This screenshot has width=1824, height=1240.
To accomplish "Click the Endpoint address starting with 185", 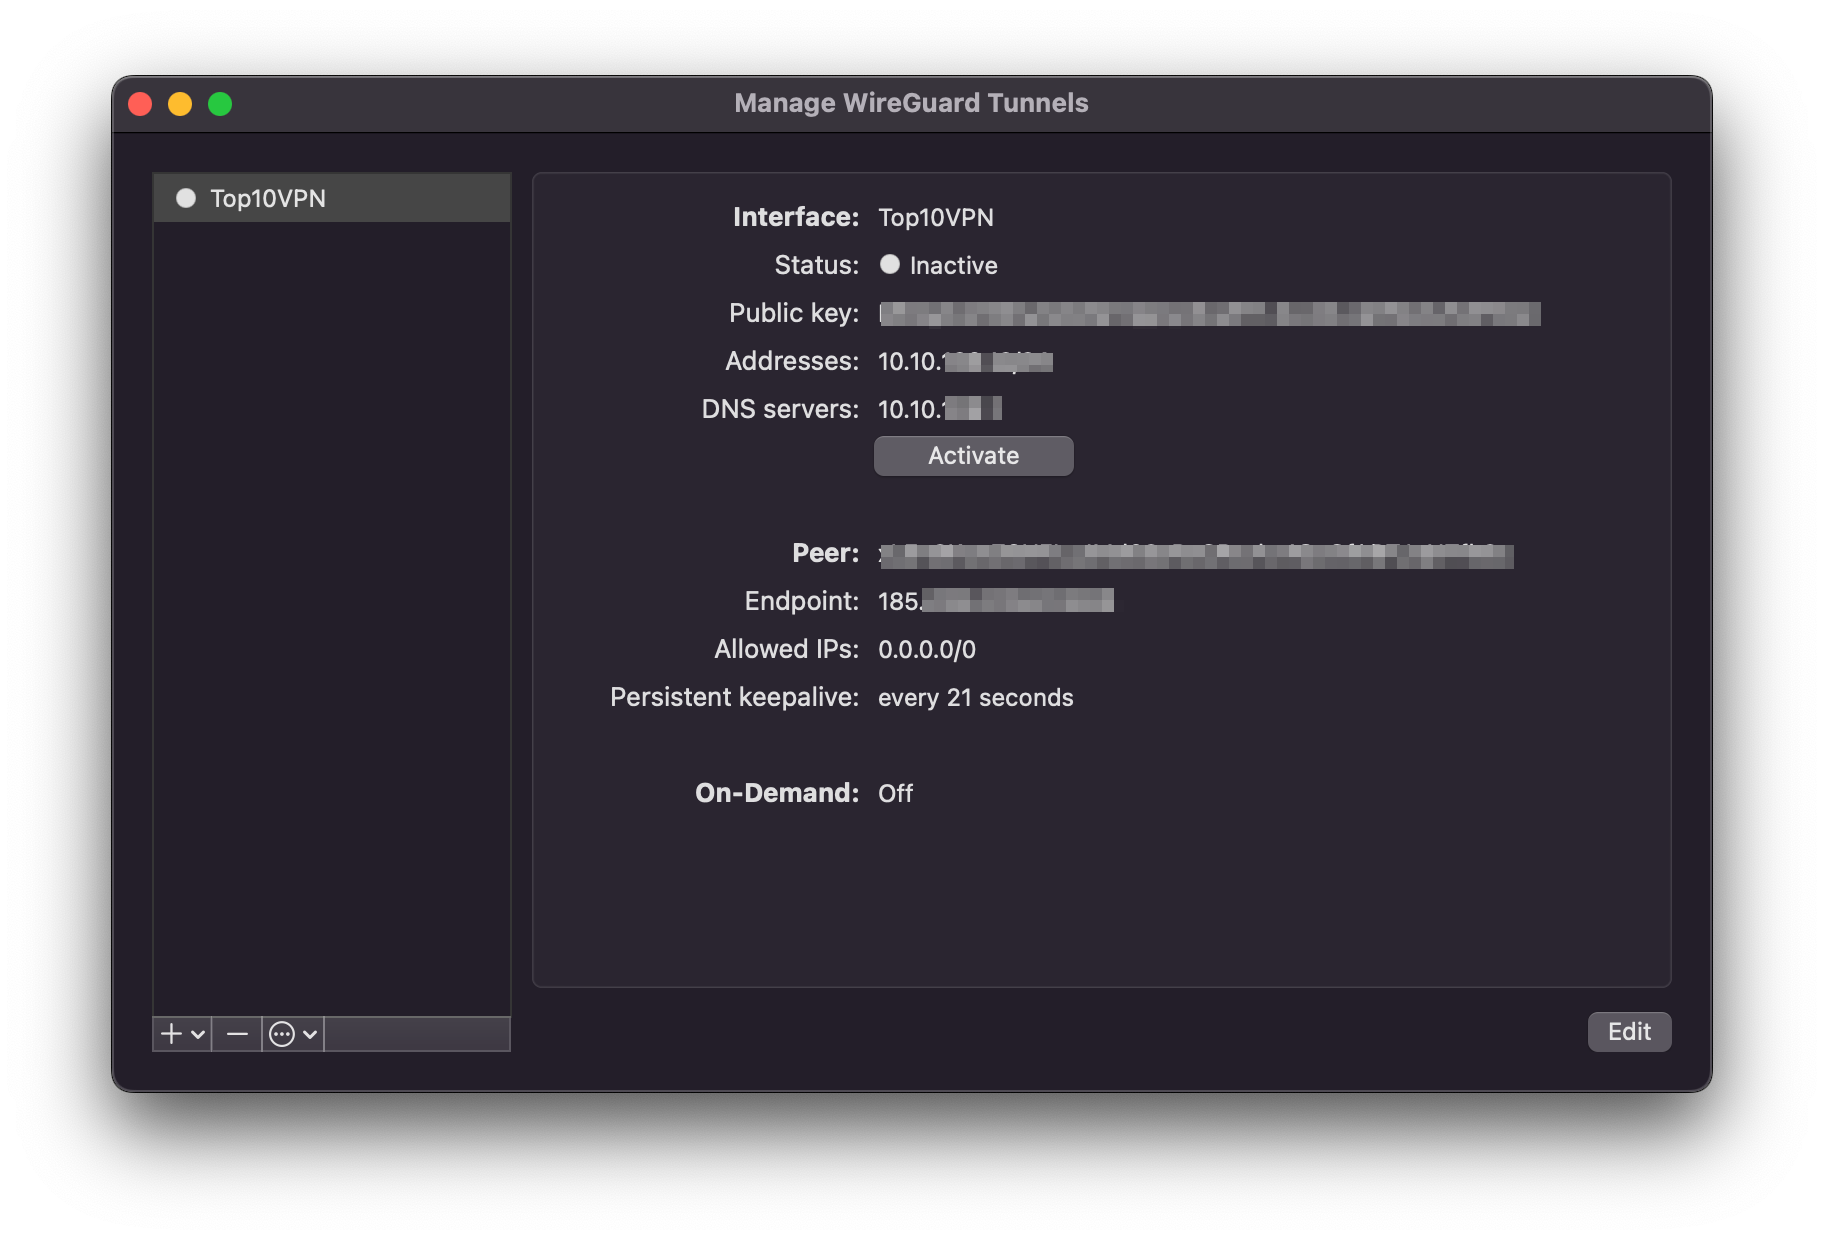I will click(995, 601).
